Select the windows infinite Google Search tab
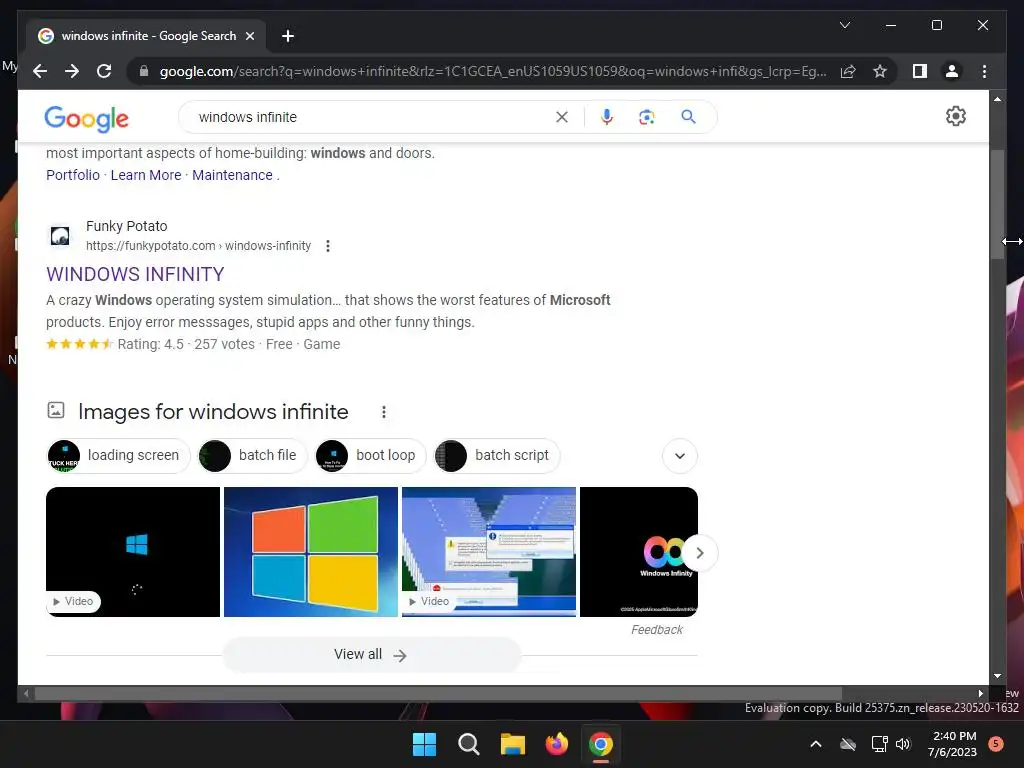This screenshot has width=1024, height=768. click(x=146, y=36)
